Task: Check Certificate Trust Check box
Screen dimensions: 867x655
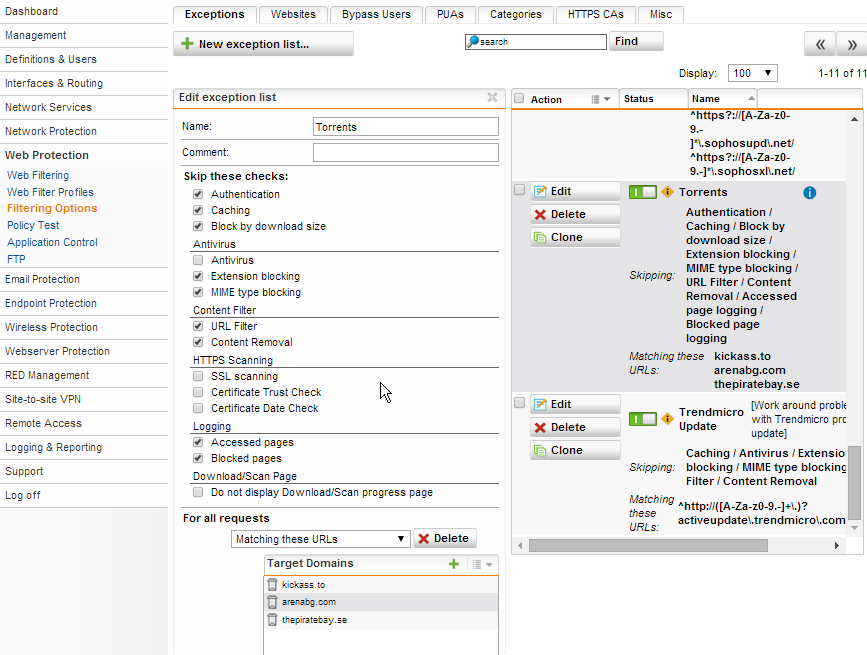Action: tap(198, 392)
